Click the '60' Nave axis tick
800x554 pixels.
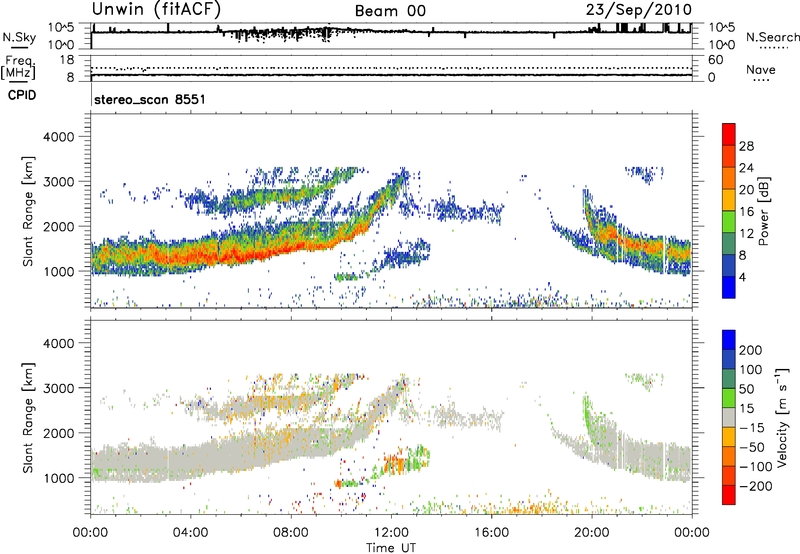click(x=715, y=60)
